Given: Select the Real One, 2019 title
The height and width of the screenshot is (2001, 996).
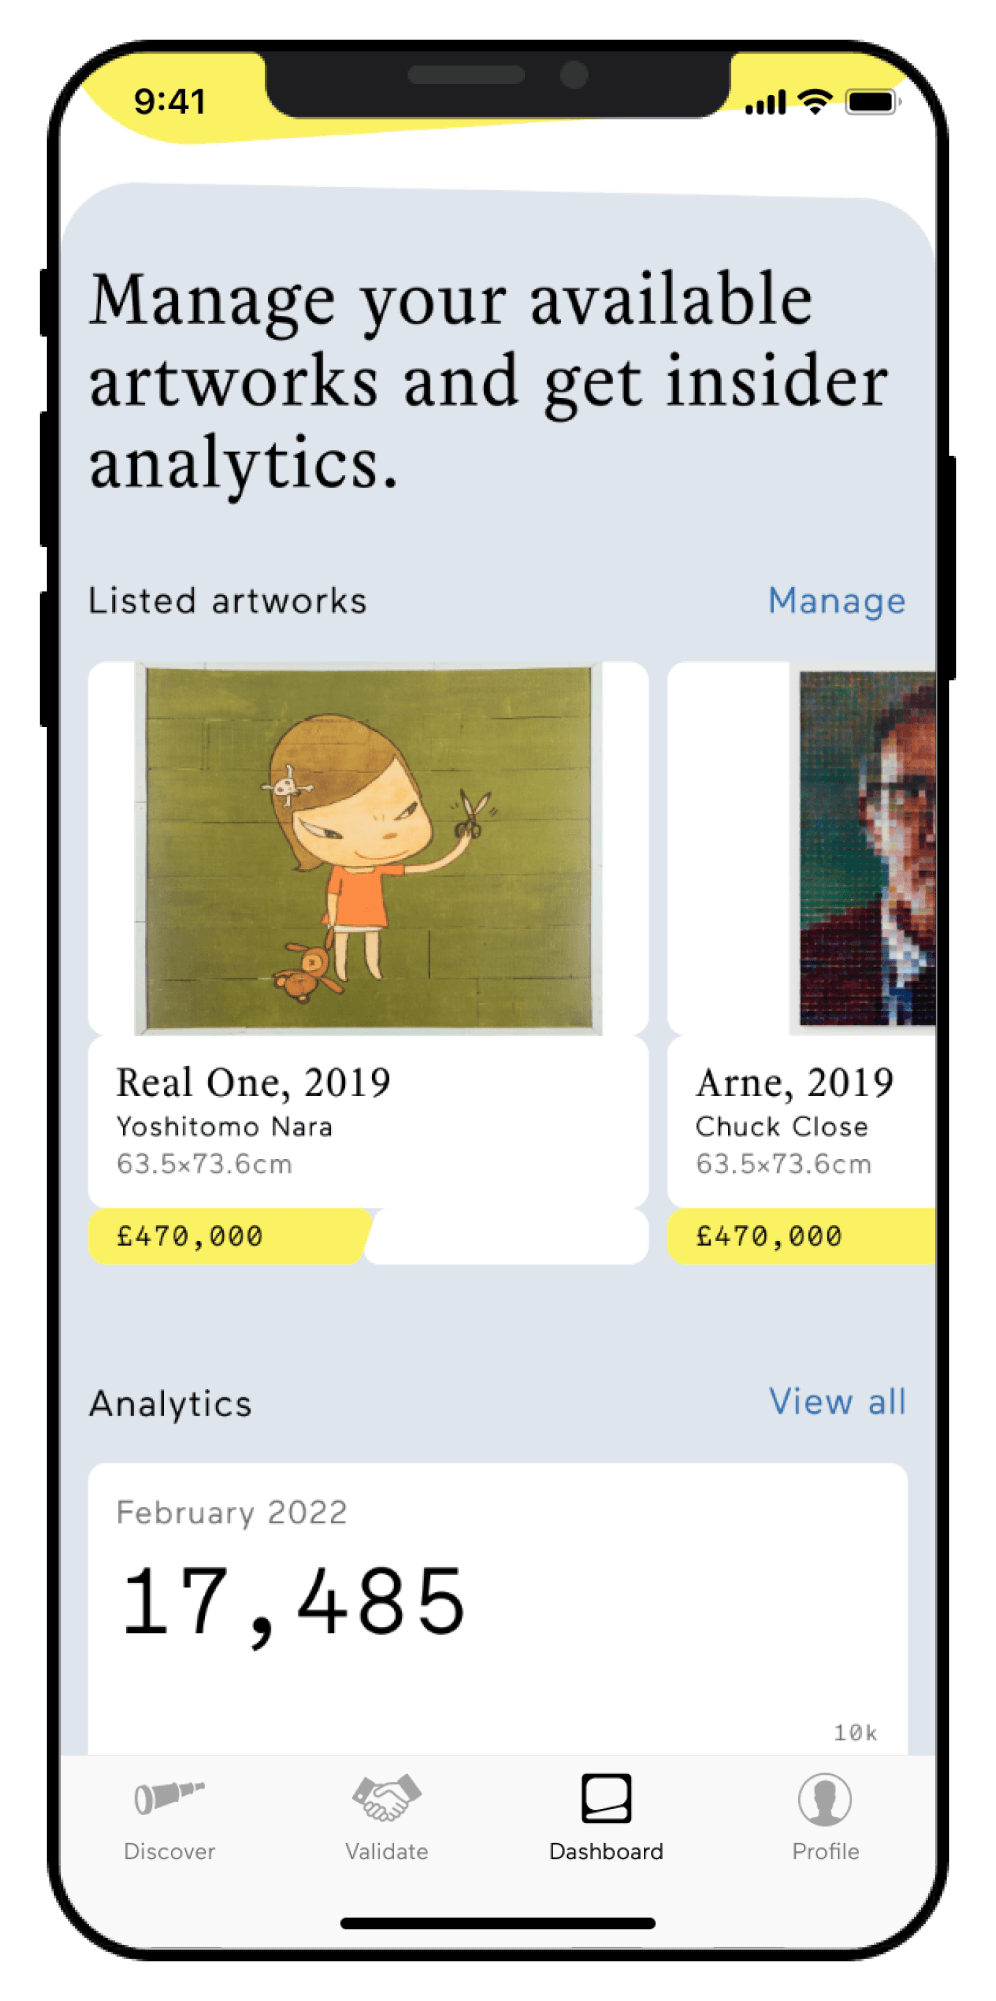Looking at the screenshot, I should point(253,1082).
